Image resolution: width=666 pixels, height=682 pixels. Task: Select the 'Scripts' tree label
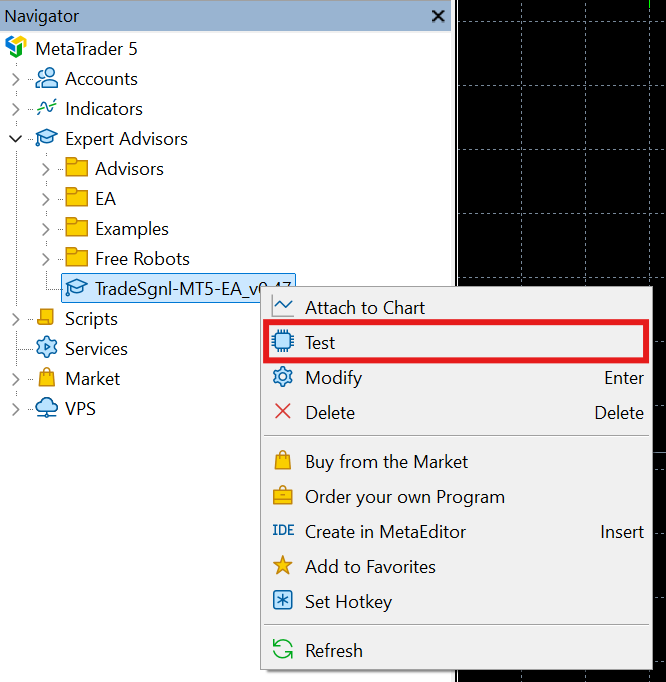point(91,319)
